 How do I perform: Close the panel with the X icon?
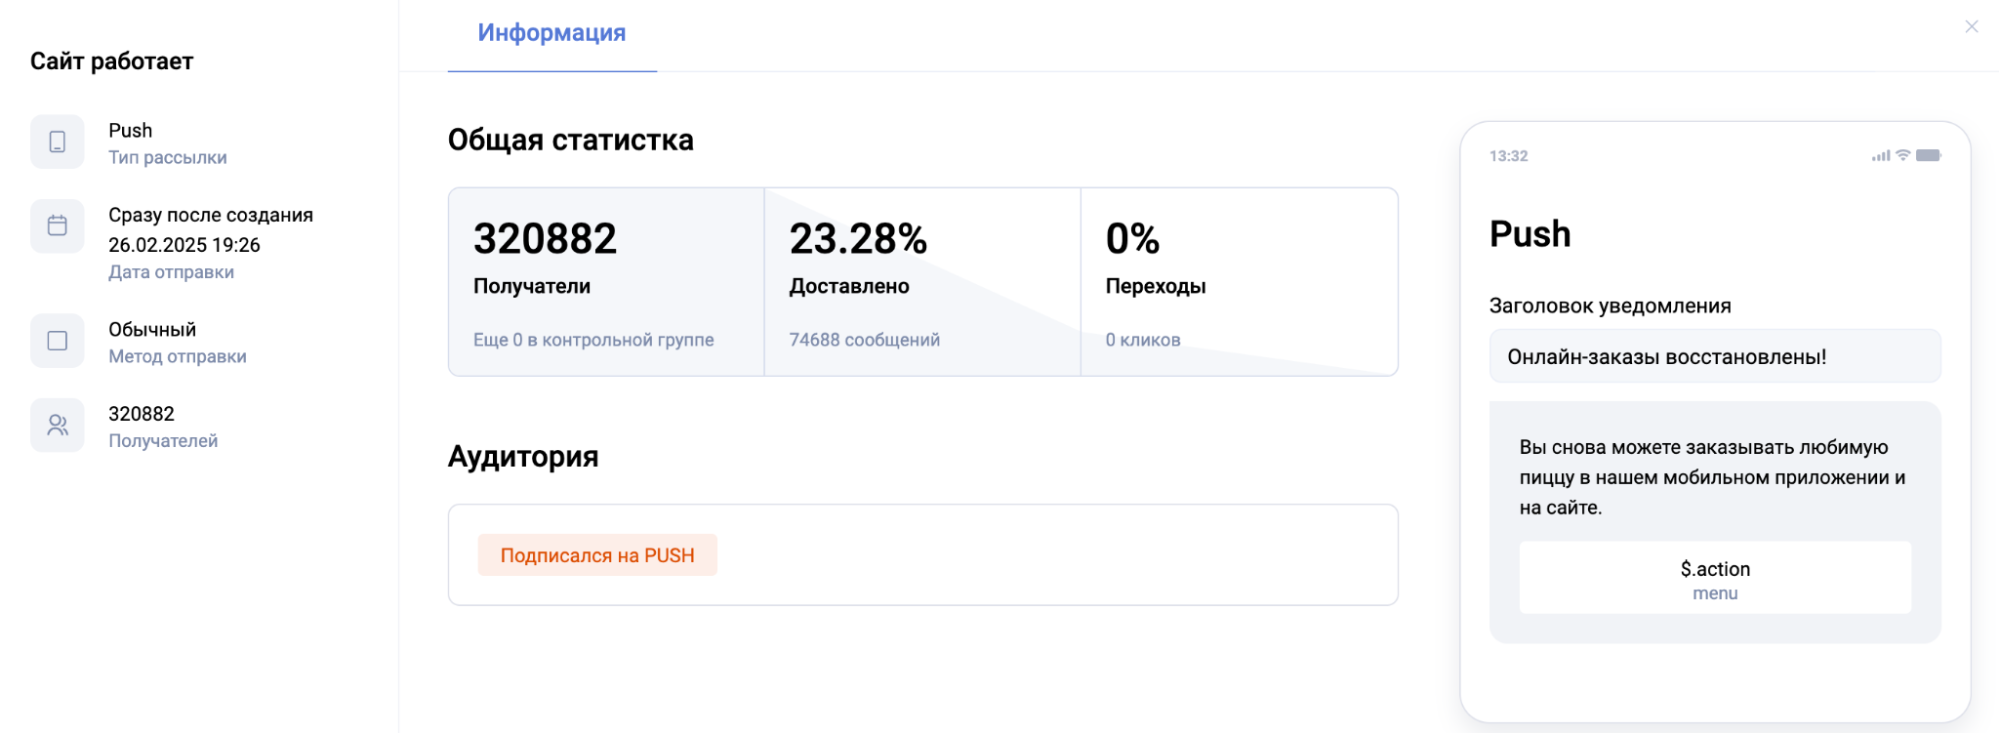[1971, 27]
